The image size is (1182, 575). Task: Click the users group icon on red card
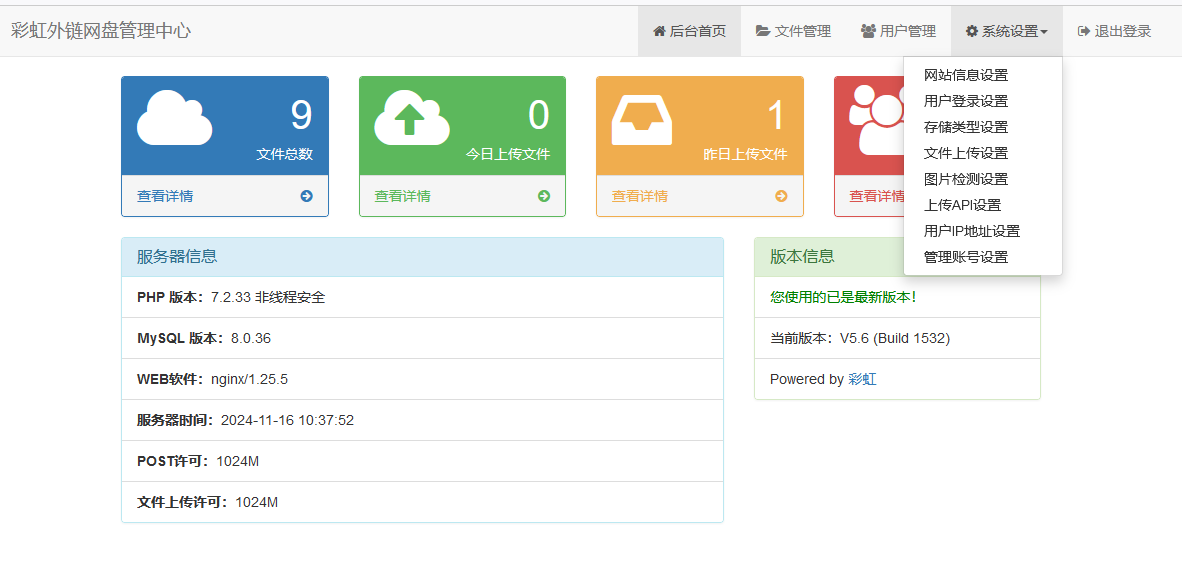point(876,121)
